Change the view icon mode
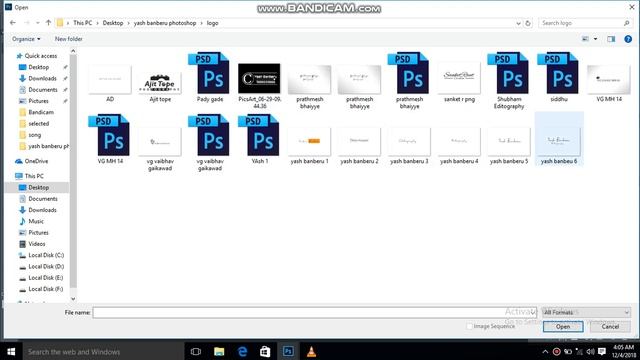This screenshot has height=360, width=640. 585,39
